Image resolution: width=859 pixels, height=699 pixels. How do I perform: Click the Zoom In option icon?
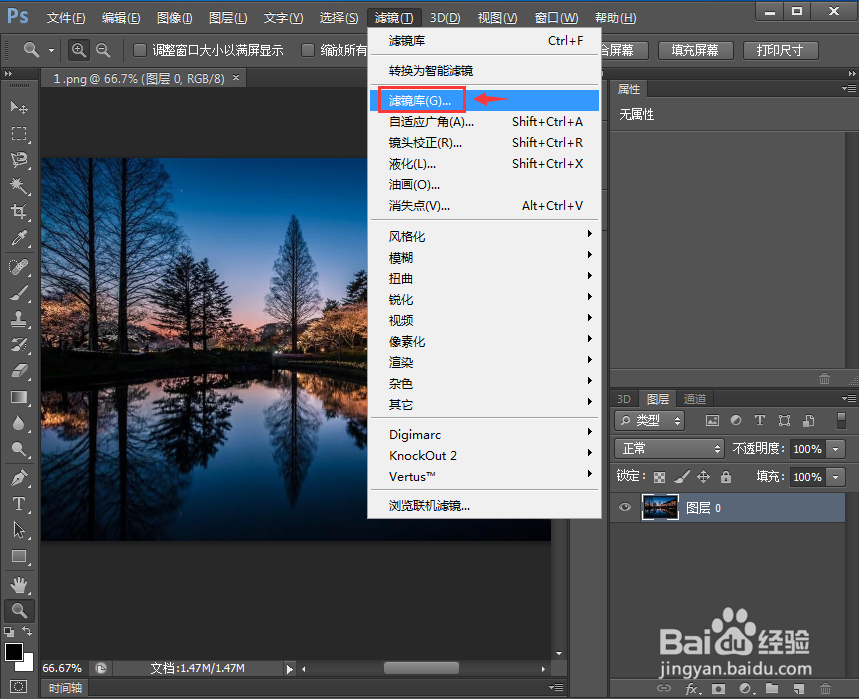pos(79,50)
